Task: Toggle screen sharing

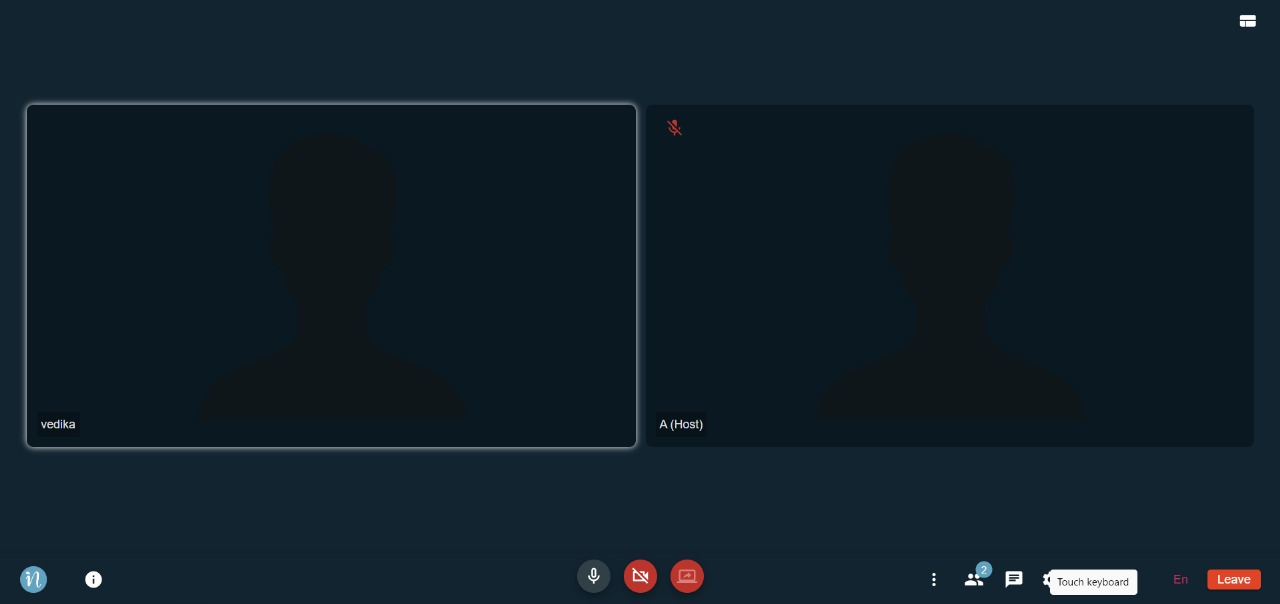Action: [687, 576]
